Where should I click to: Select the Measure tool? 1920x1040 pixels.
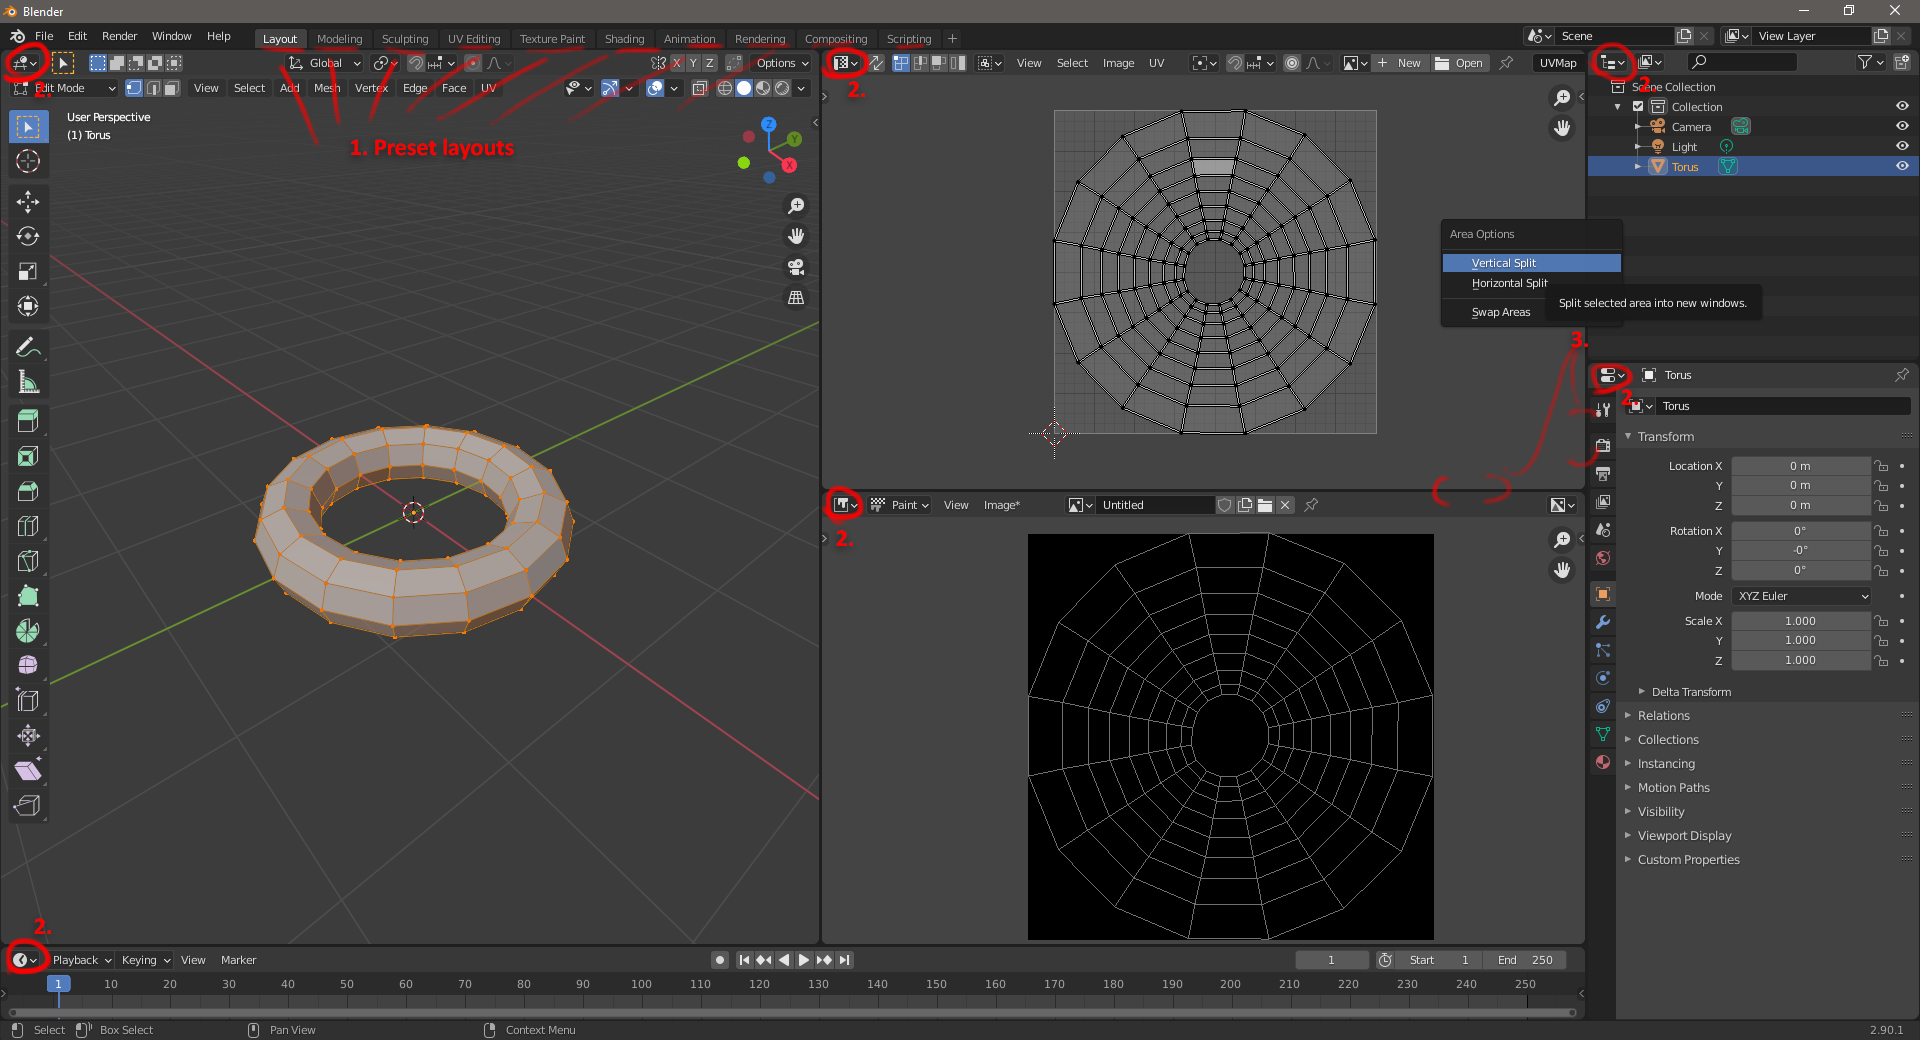click(28, 382)
